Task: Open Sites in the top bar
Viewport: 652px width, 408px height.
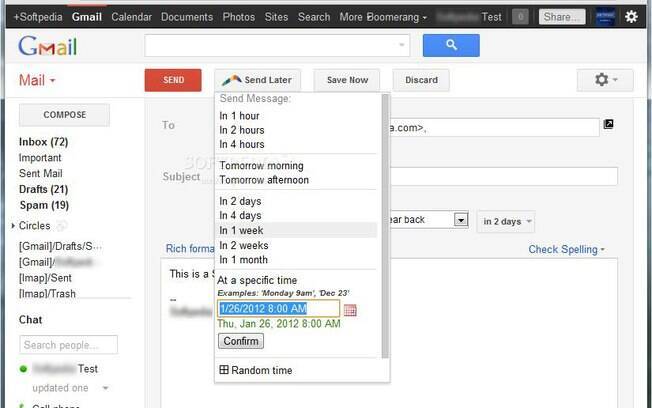Action: 276,17
